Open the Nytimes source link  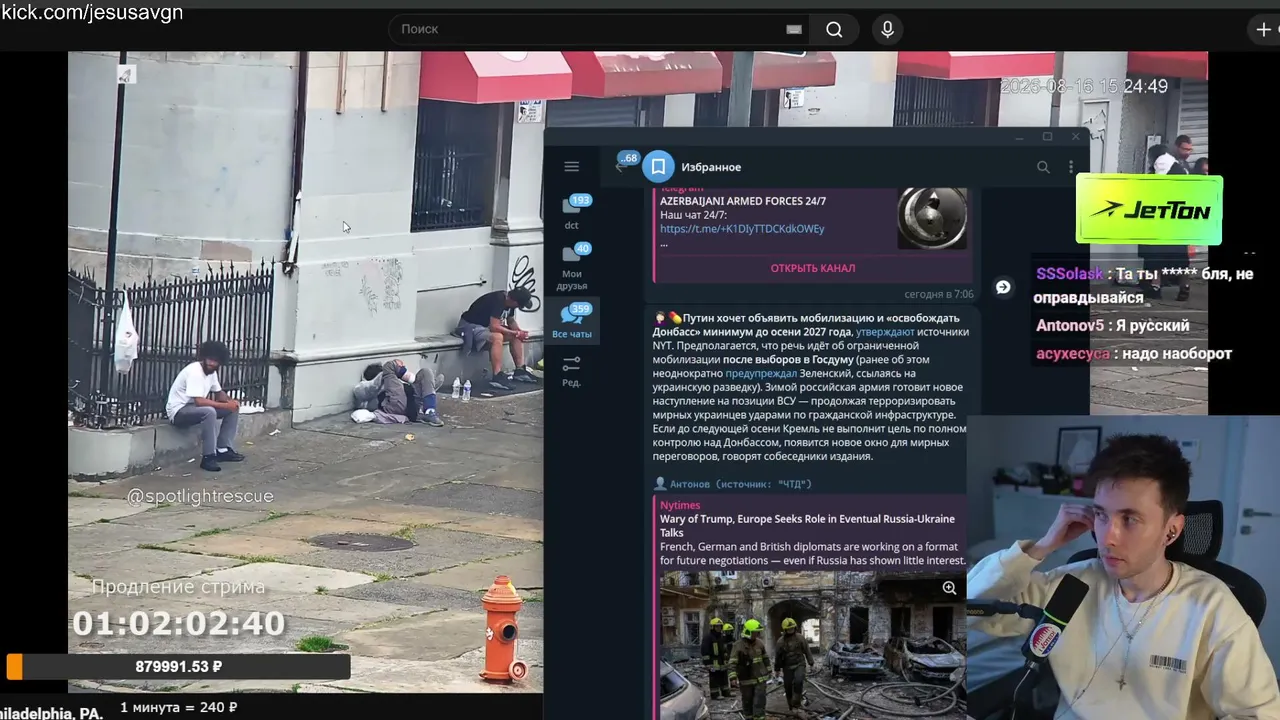pyautogui.click(x=680, y=505)
